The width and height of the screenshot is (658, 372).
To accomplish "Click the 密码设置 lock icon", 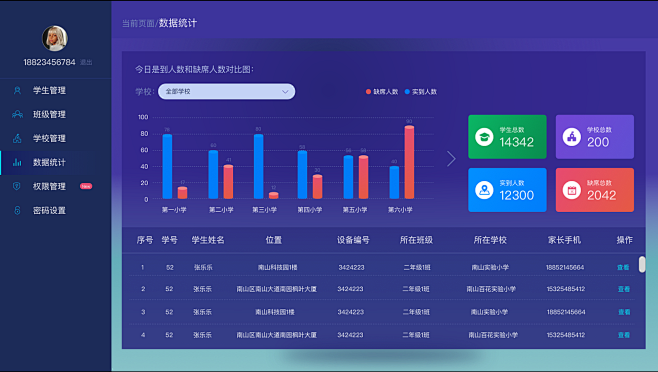I will click(x=17, y=210).
